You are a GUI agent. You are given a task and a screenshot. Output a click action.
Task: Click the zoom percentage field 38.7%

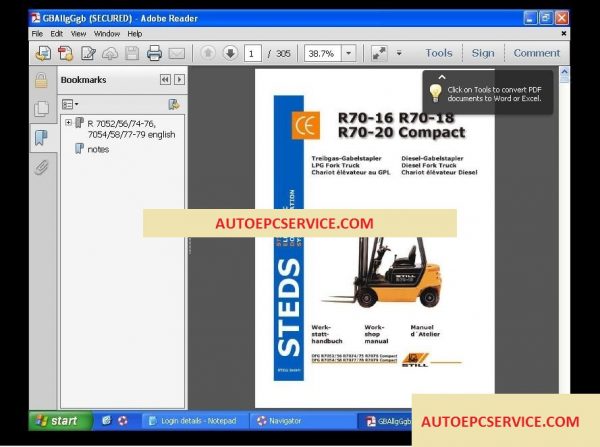point(322,53)
